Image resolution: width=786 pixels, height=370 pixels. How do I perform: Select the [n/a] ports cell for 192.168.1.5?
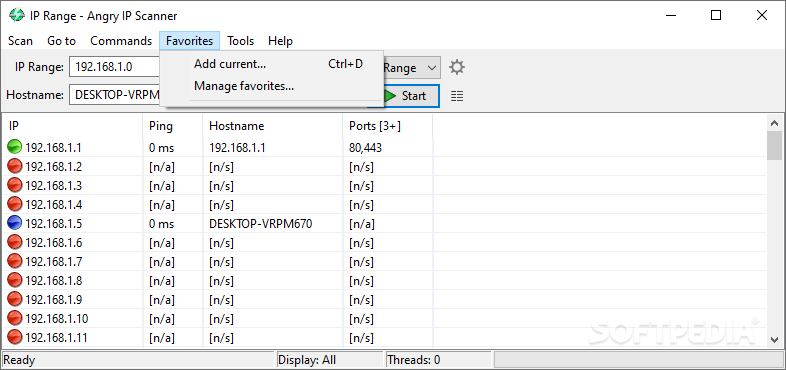coord(362,224)
